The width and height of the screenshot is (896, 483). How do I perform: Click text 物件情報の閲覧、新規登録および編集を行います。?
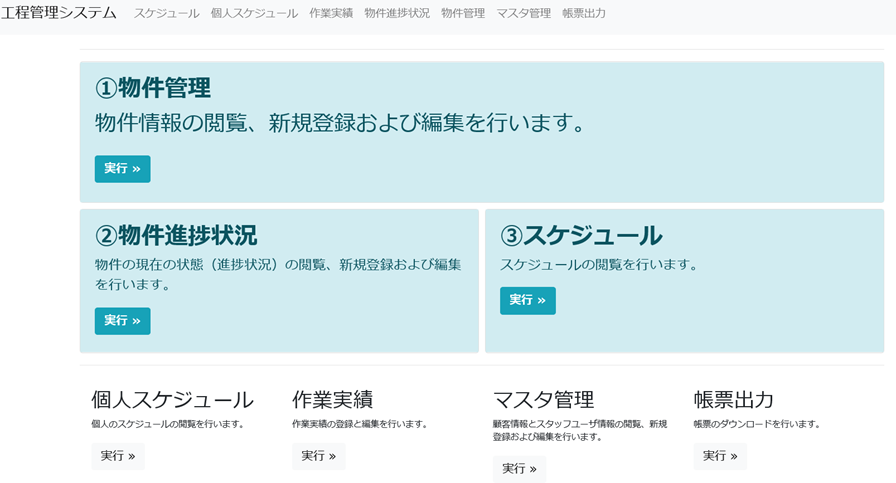[341, 122]
